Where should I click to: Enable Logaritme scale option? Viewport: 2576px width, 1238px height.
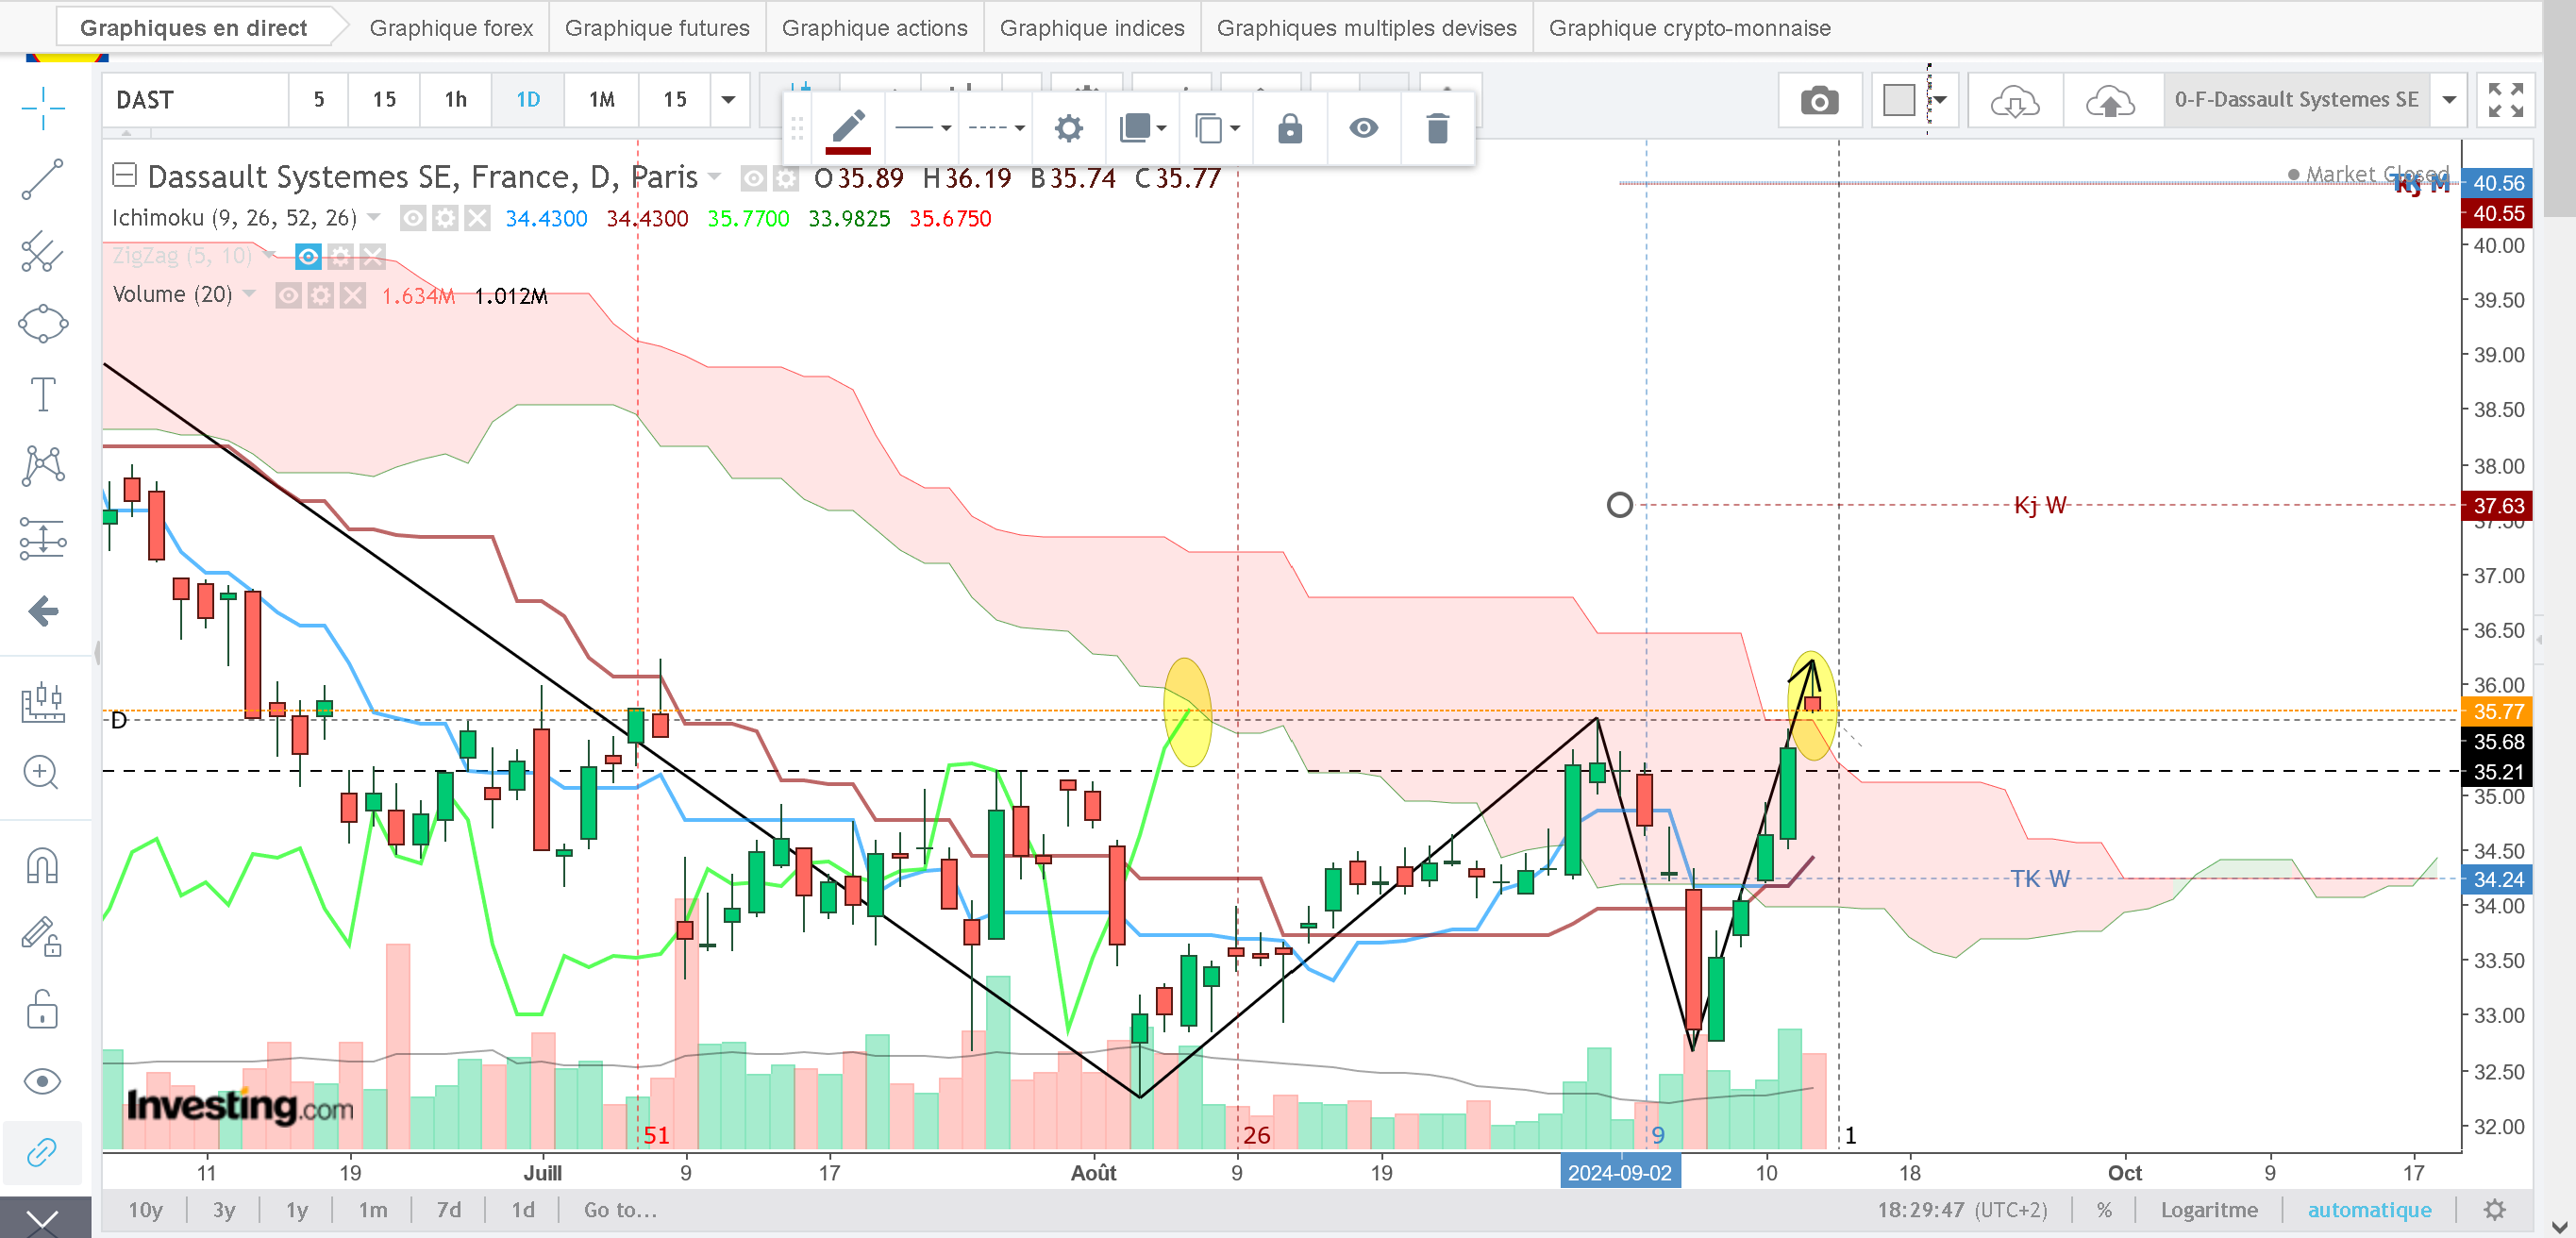pos(2209,1210)
